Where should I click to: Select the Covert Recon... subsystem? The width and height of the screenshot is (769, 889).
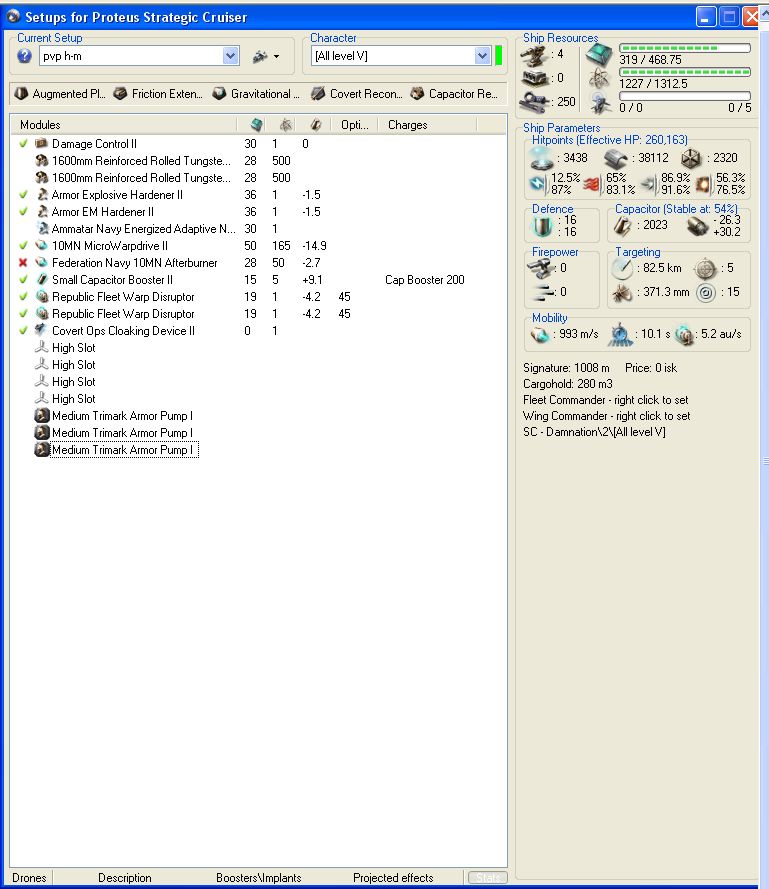(357, 94)
